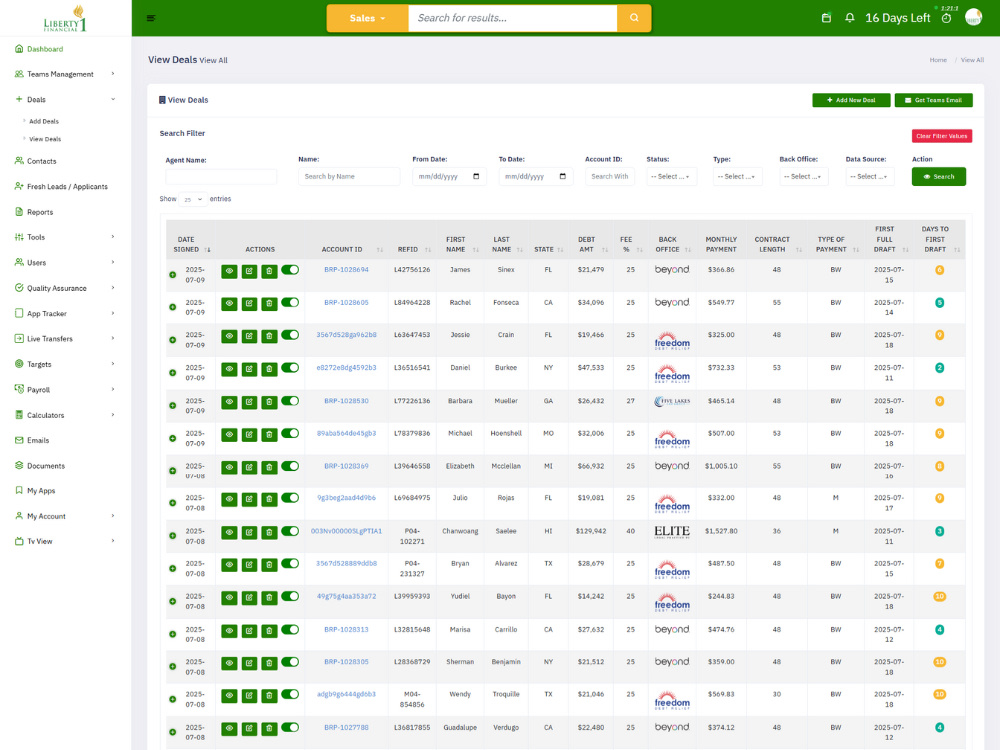The height and width of the screenshot is (750, 1000).
Task: Focus the Search for results box
Action: pyautogui.click(x=512, y=18)
